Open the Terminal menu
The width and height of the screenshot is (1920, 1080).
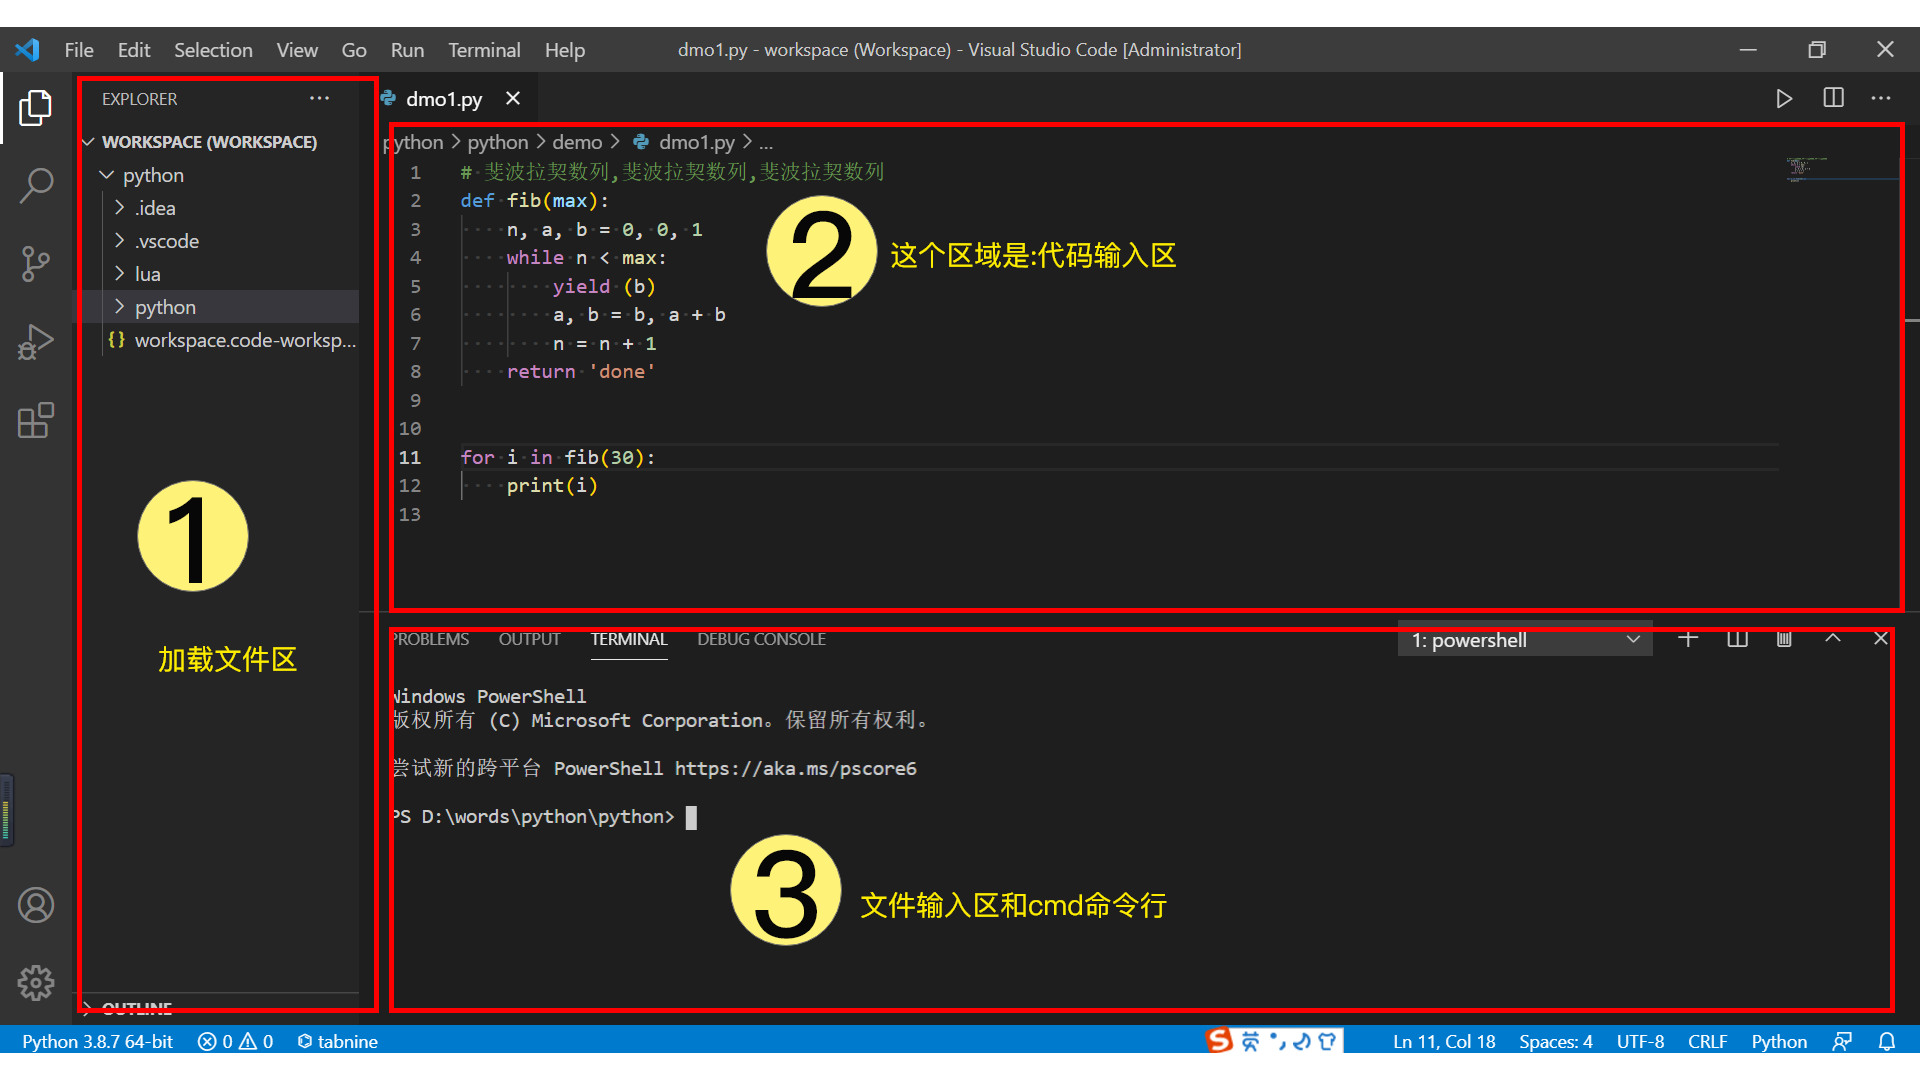tap(484, 49)
